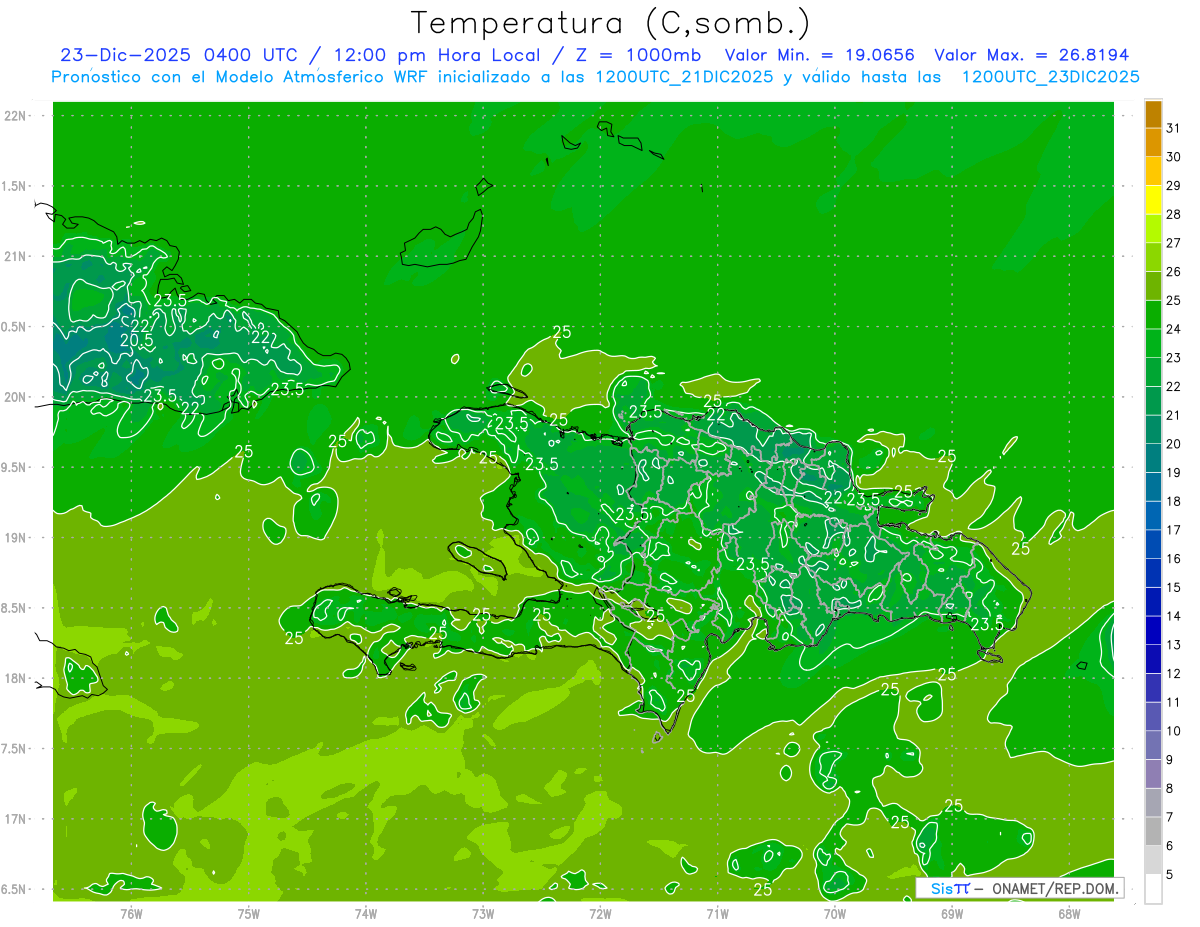Click the '31' value on the color legend
1200x927 pixels.
pyautogui.click(x=1173, y=128)
